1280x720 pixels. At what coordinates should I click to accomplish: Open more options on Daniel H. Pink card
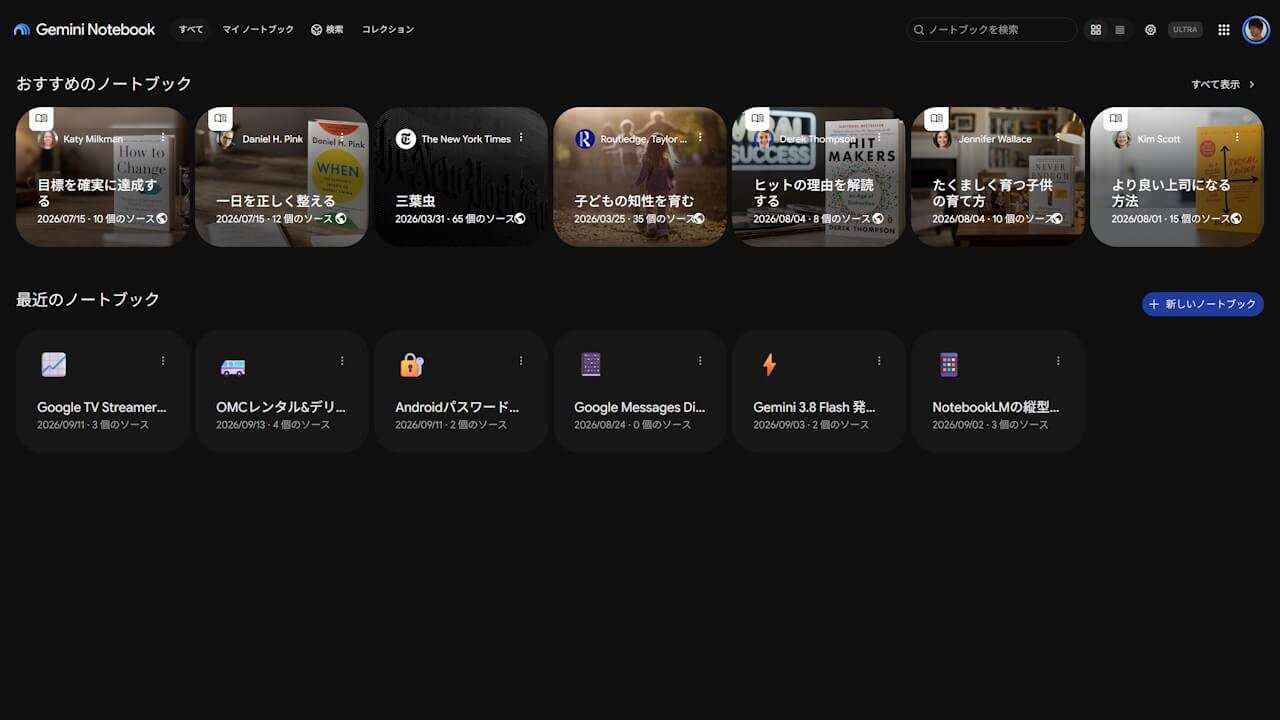point(342,137)
